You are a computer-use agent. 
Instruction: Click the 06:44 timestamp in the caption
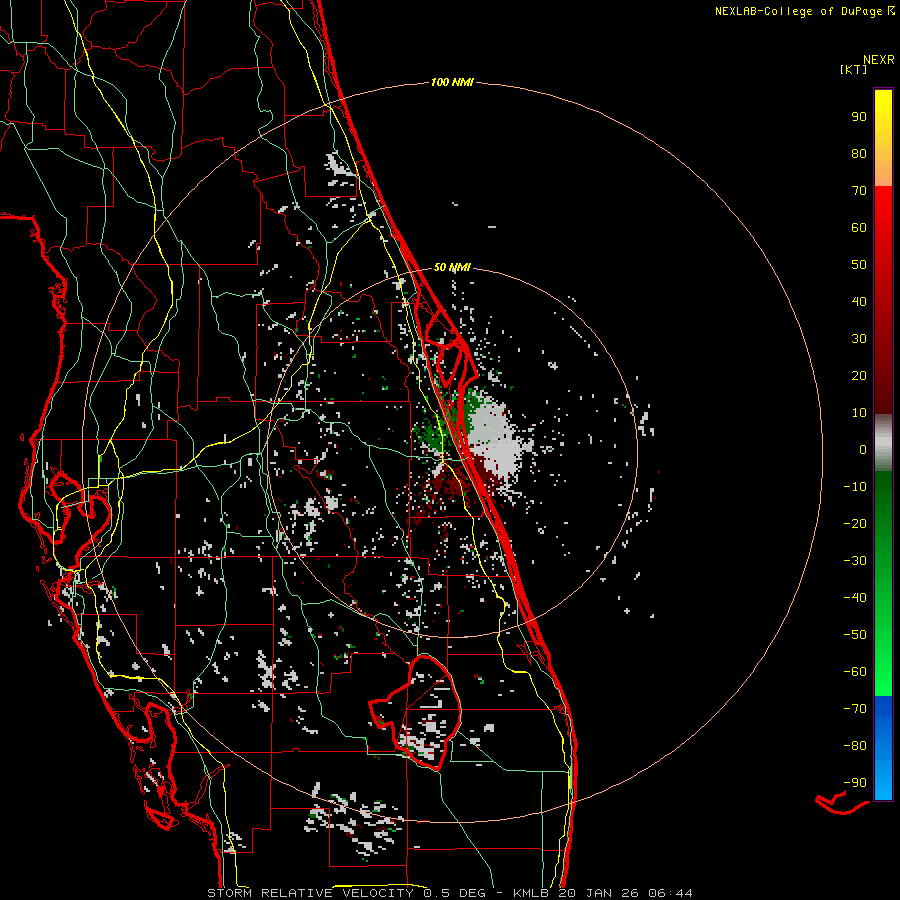tap(673, 892)
